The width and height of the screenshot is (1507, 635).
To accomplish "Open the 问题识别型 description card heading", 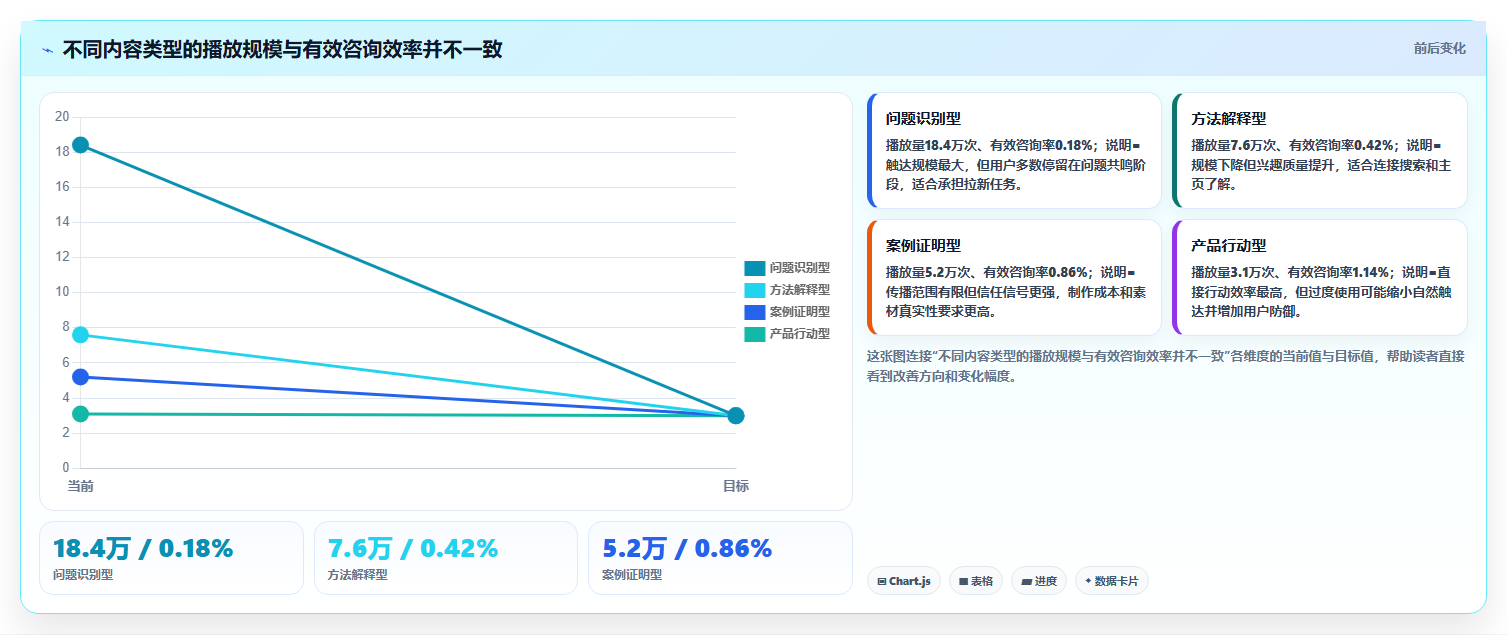I will coord(923,118).
